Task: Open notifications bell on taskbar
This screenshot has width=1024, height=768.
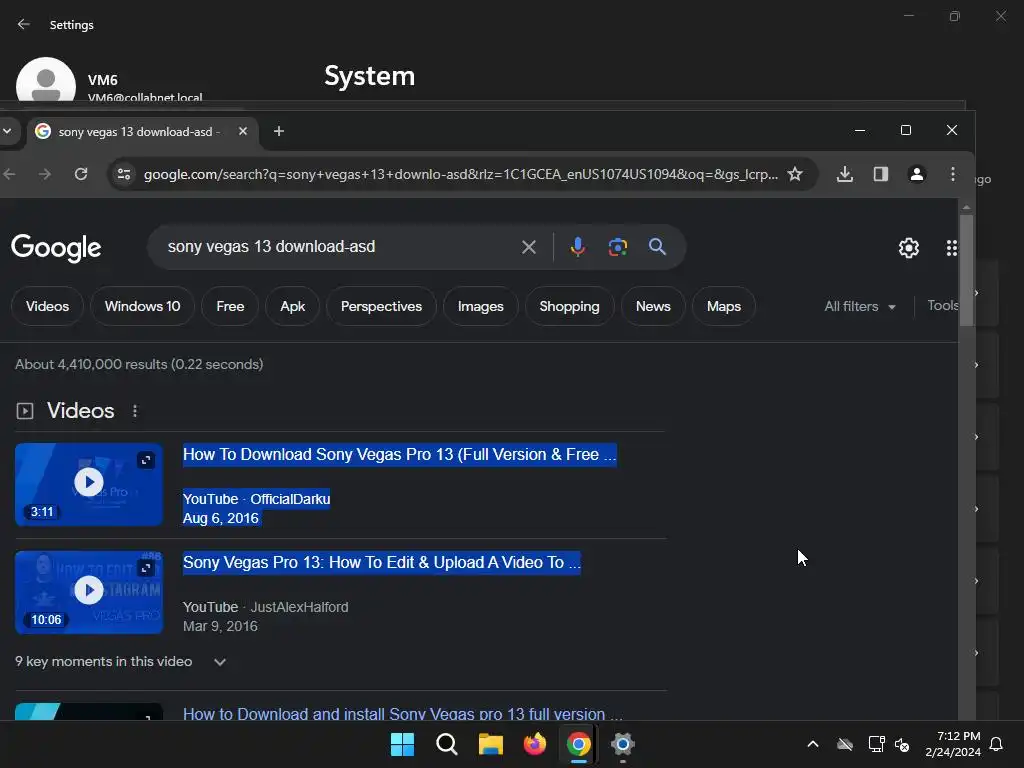Action: pos(997,744)
